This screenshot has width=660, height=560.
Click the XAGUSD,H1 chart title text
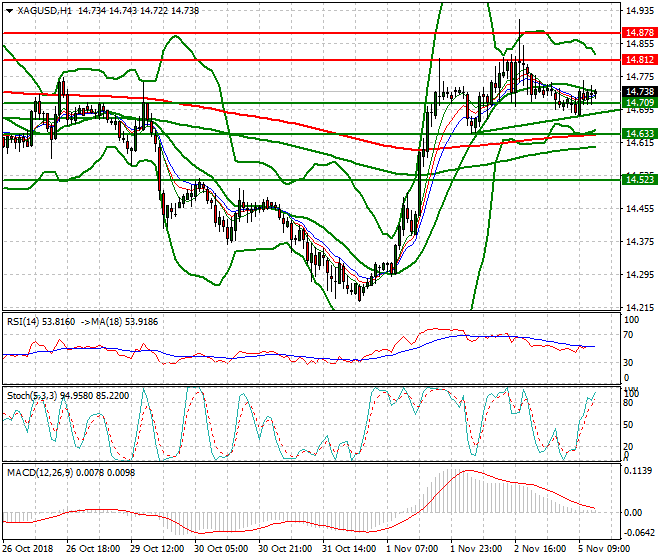45,11
